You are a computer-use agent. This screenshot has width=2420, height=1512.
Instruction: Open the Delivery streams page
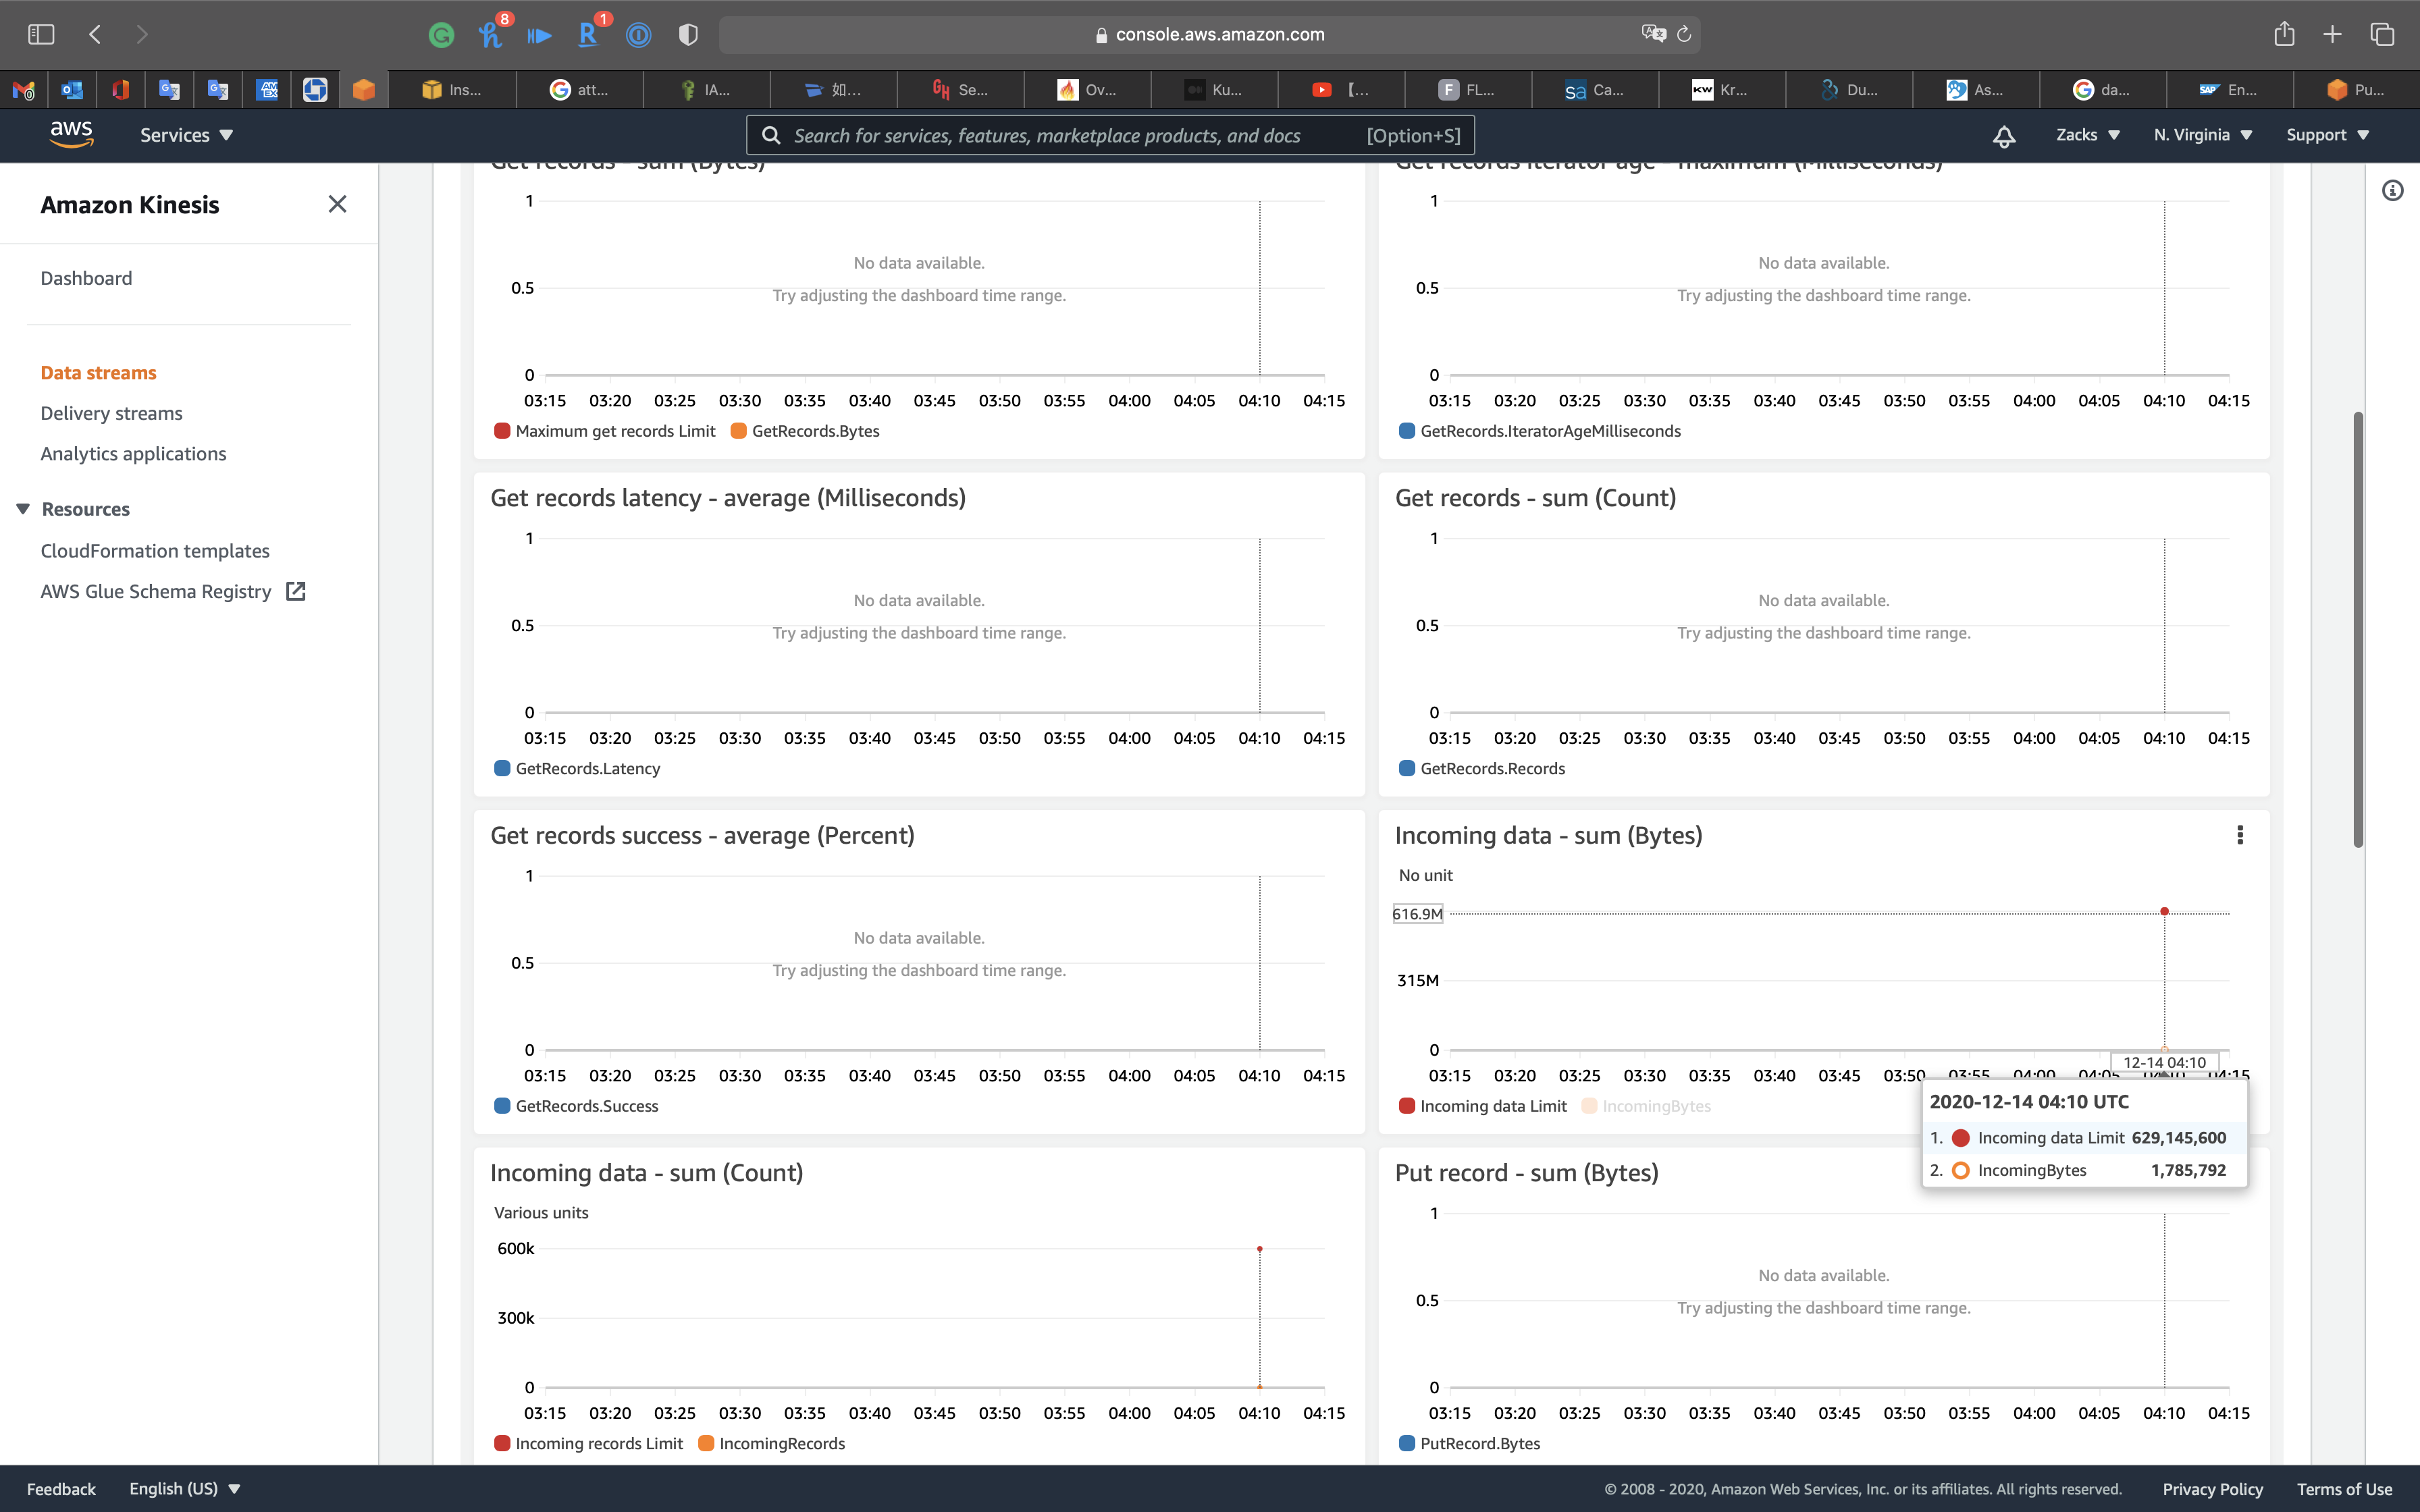coord(111,413)
